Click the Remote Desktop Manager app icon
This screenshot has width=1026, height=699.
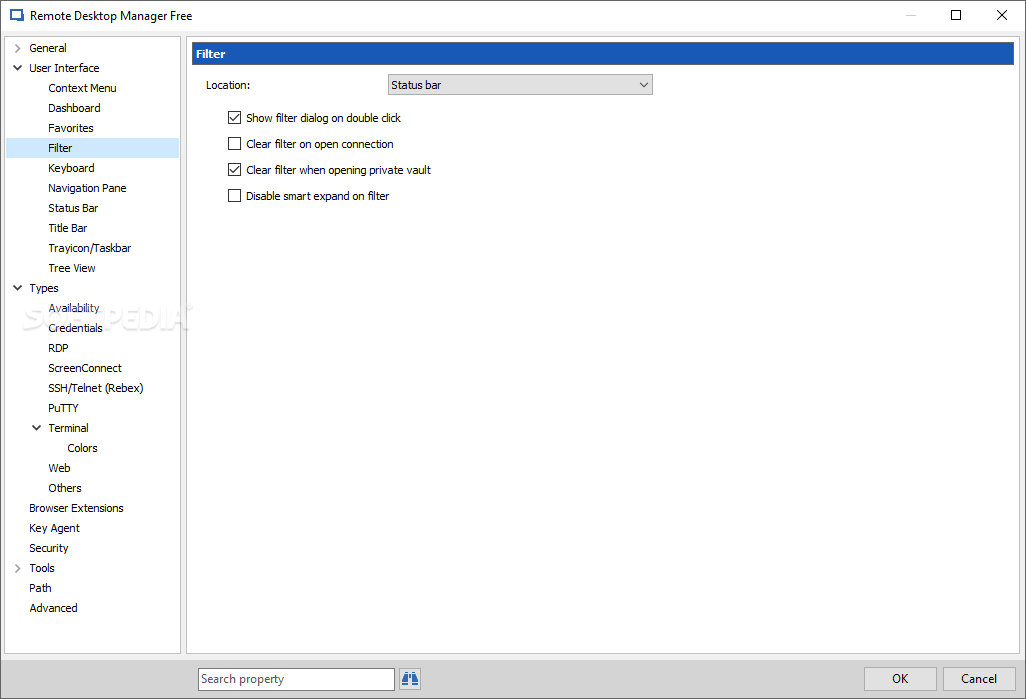click(x=16, y=15)
